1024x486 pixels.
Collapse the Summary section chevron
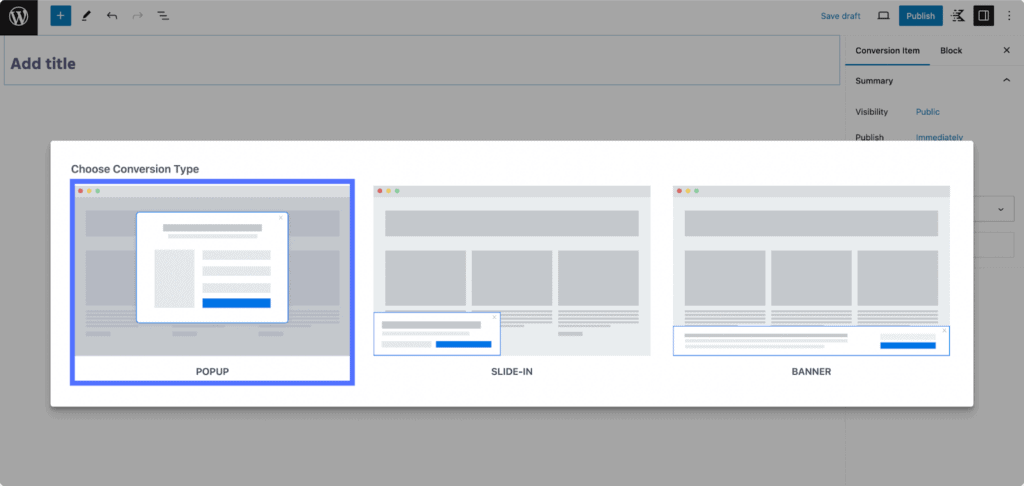1006,81
